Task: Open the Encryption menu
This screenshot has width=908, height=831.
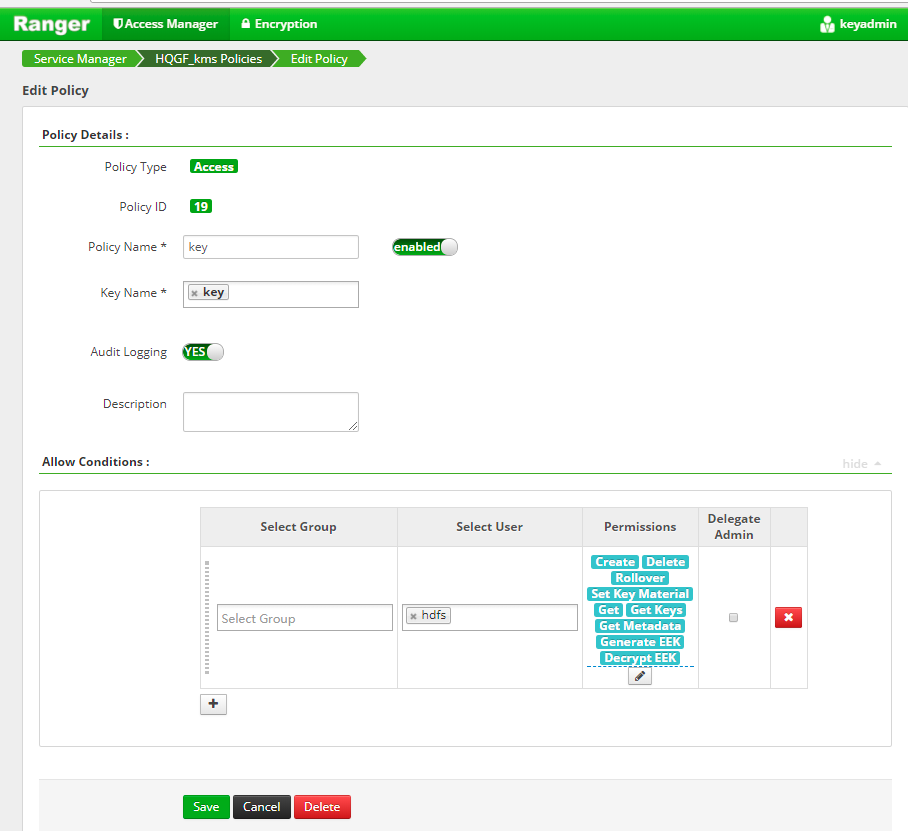Action: click(x=279, y=24)
